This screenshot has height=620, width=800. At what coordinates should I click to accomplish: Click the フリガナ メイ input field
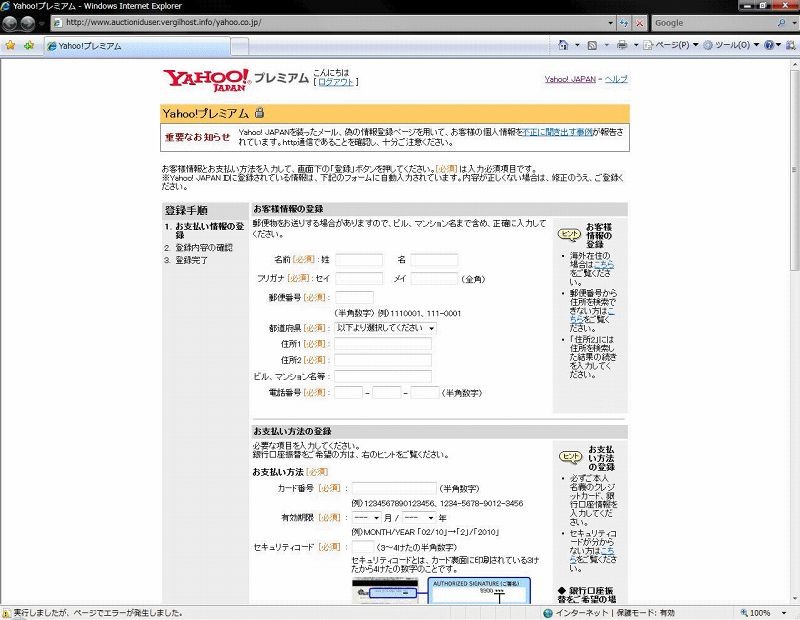coord(434,279)
